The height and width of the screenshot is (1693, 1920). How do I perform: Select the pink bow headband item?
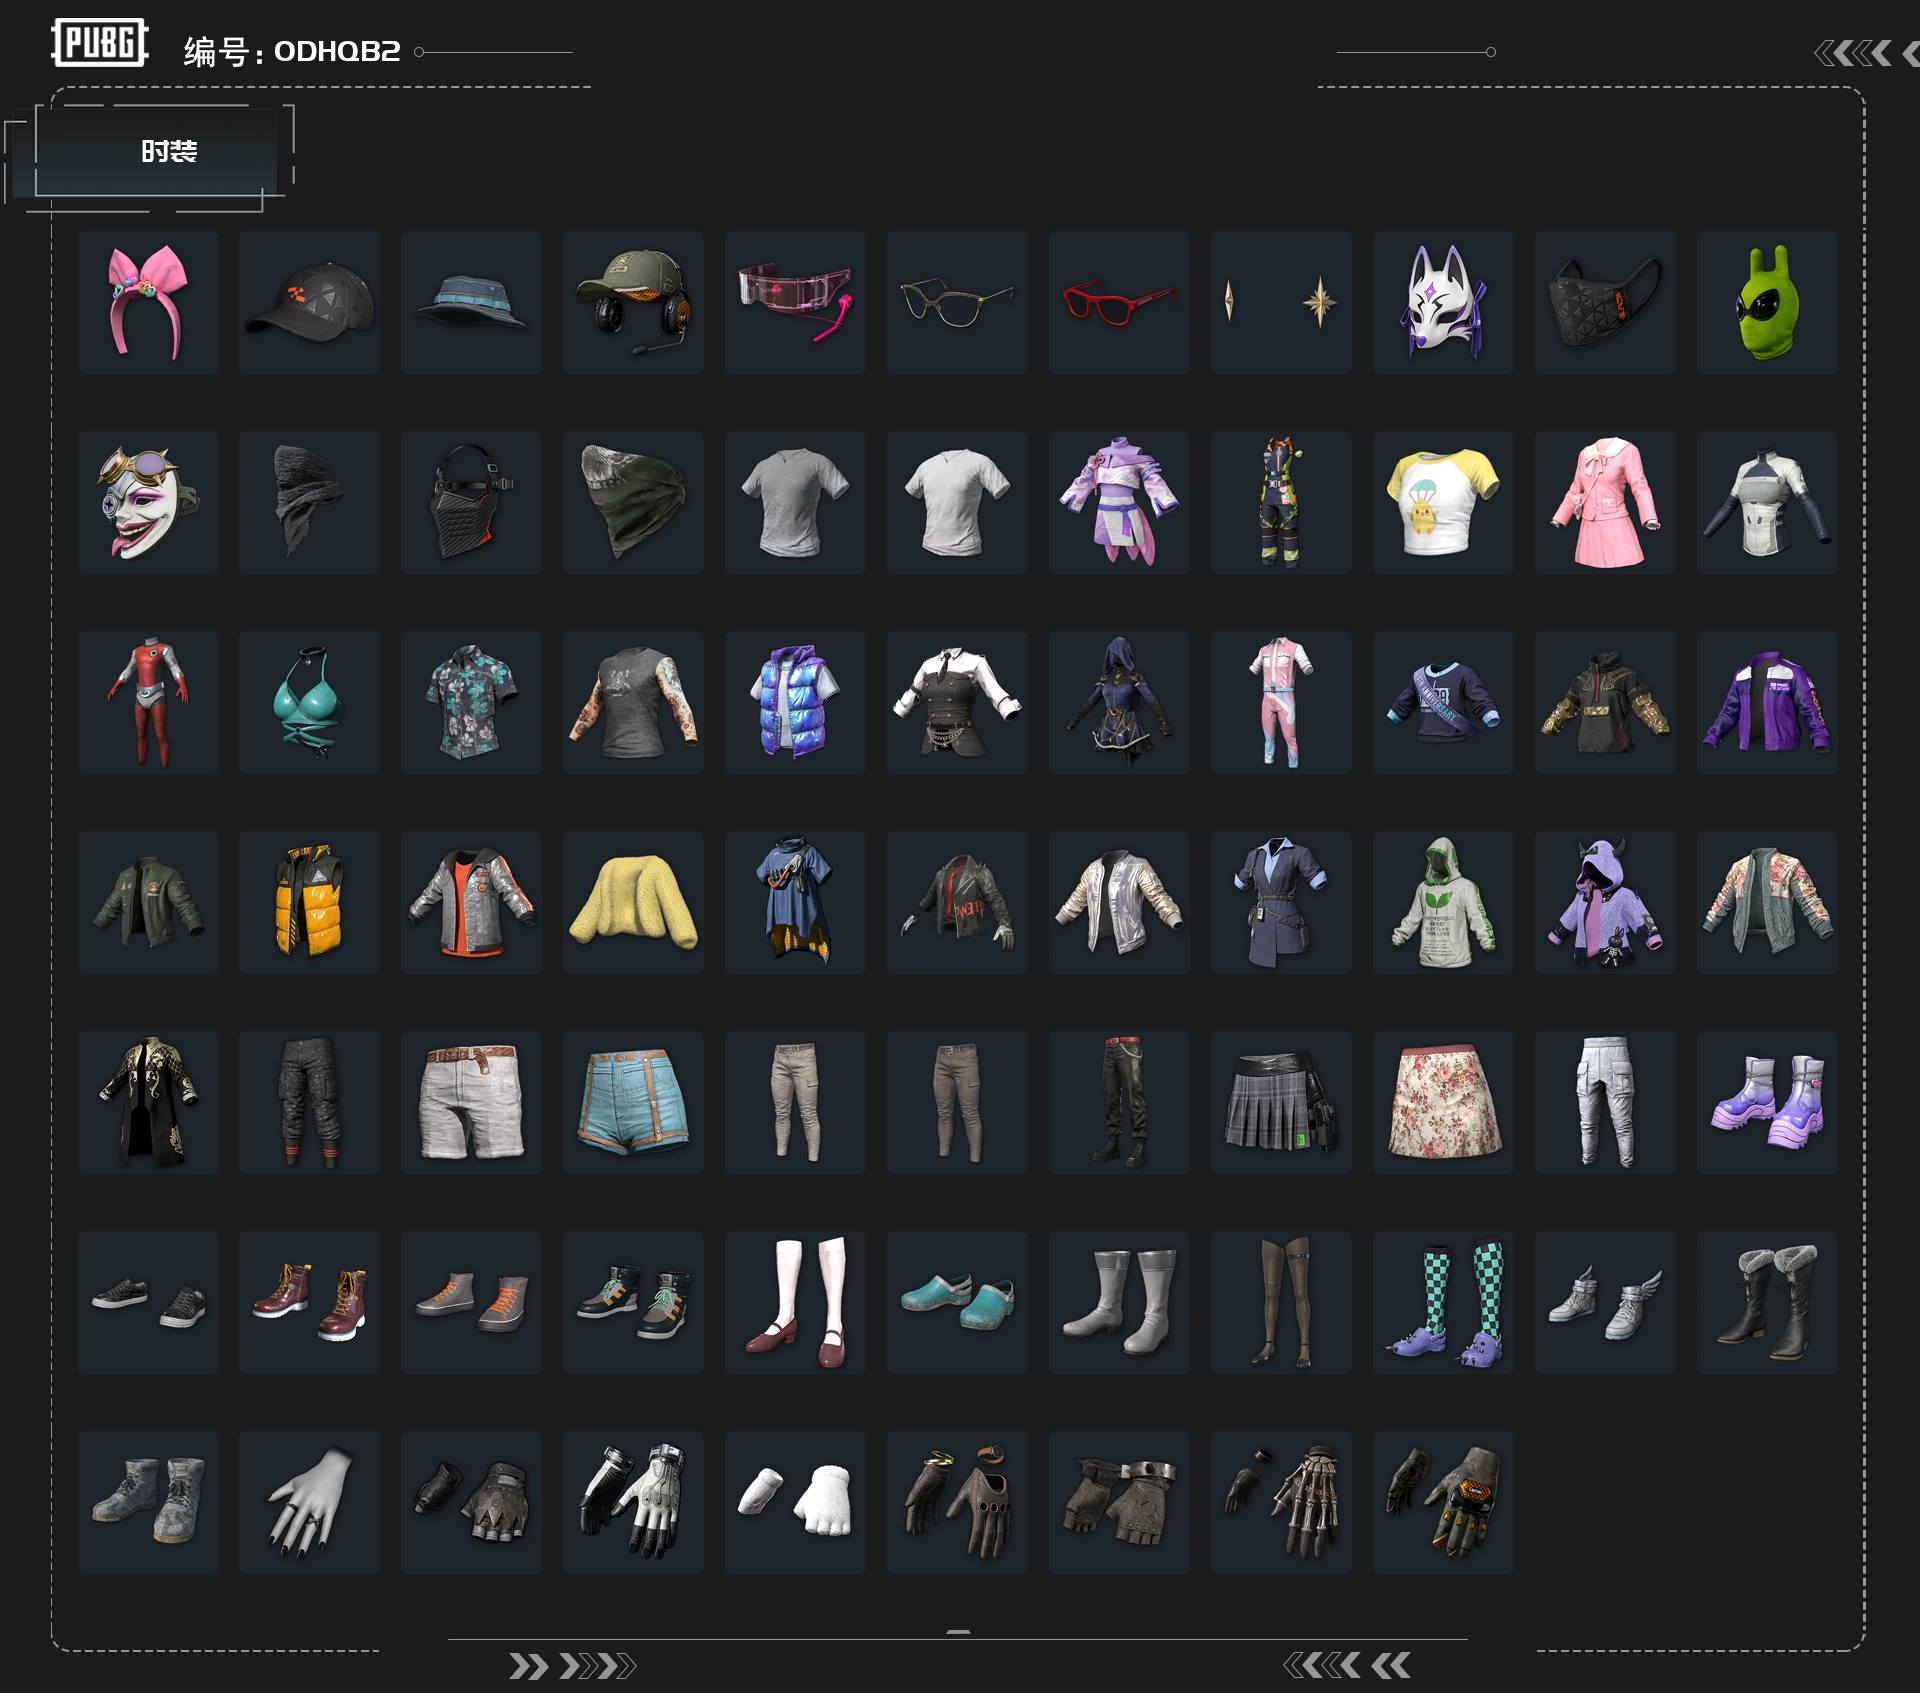coord(148,302)
